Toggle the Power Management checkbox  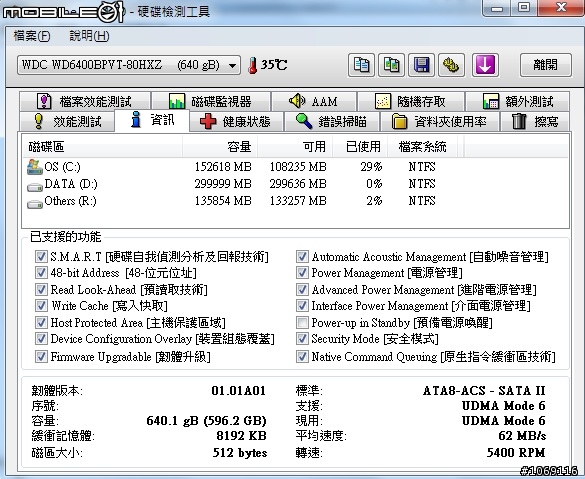pos(302,273)
